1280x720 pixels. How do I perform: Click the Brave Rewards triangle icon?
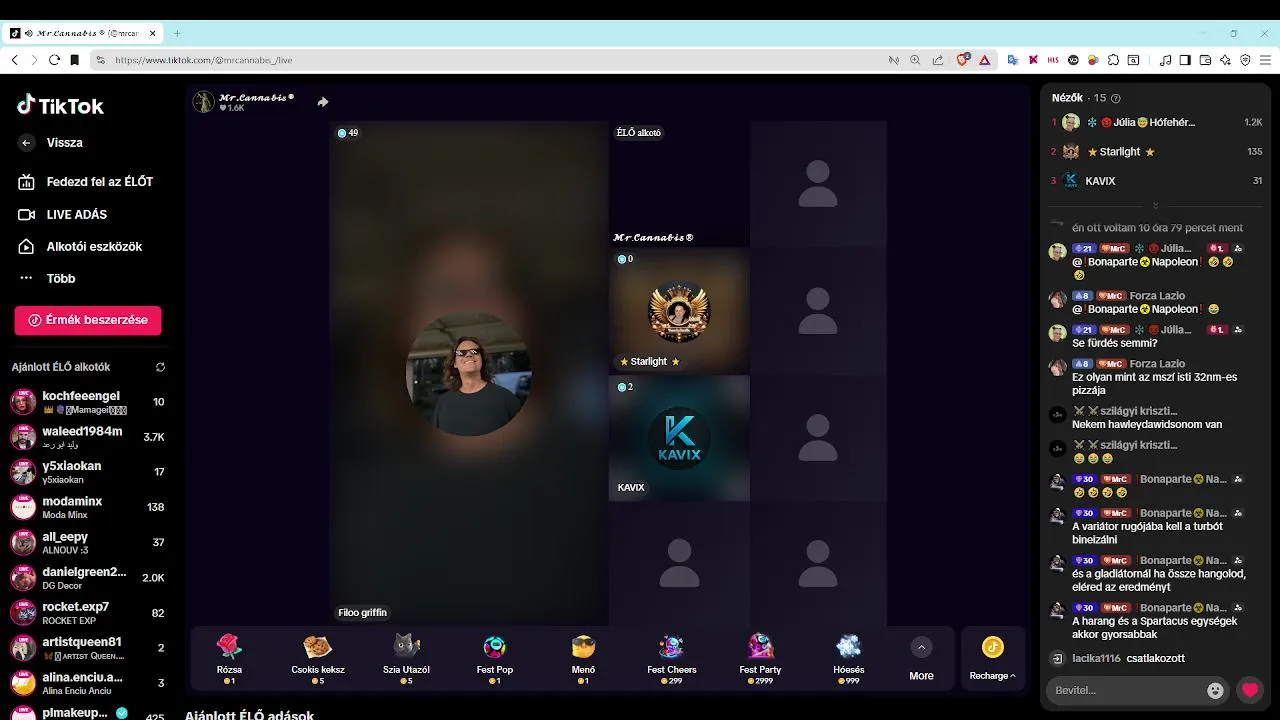click(985, 60)
